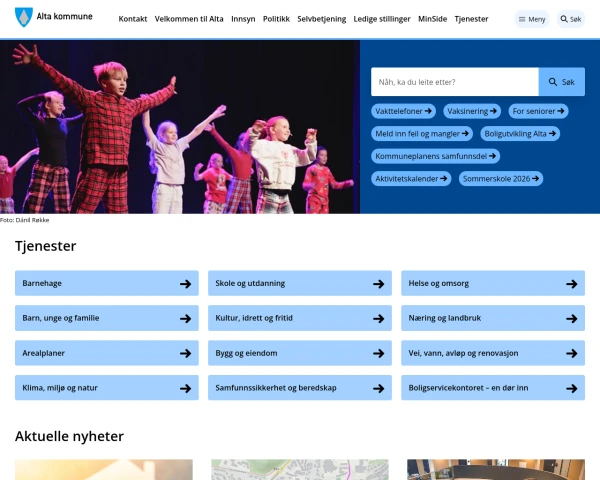Click the map news thumbnail under Aktuelle nyheter

(x=300, y=470)
